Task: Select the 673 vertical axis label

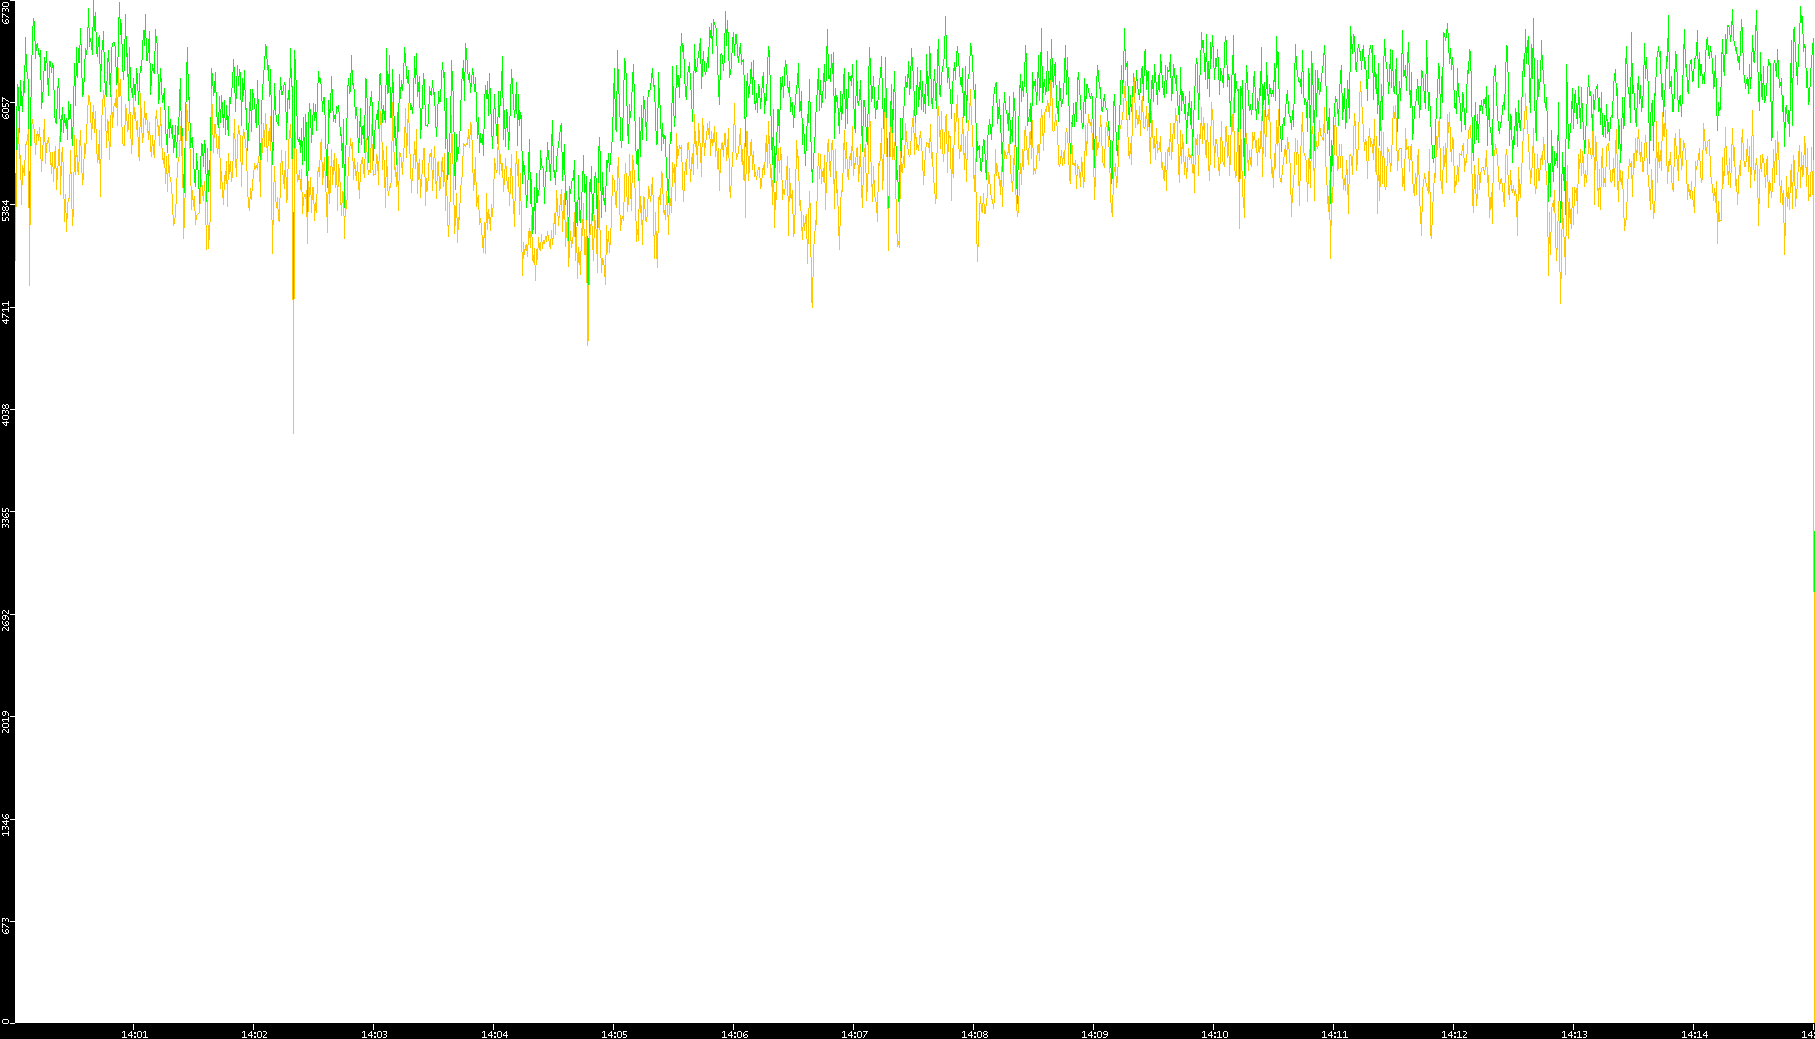Action: 6,926
